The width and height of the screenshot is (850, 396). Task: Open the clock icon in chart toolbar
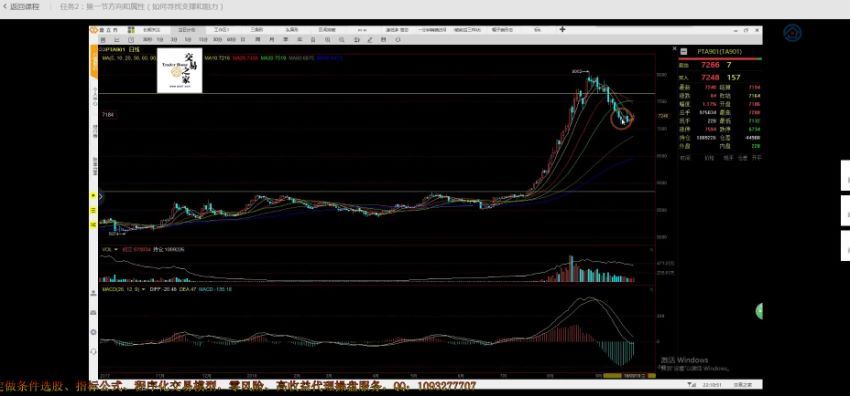[x=131, y=40]
